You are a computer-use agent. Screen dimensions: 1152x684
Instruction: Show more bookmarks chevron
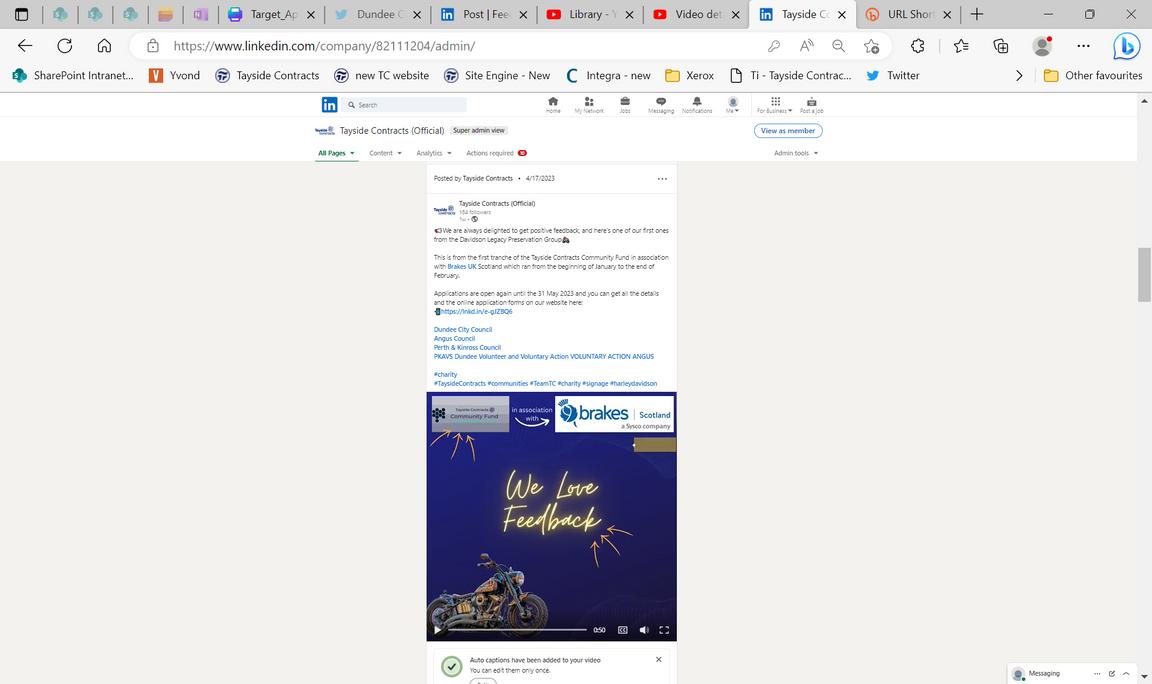pos(1019,75)
